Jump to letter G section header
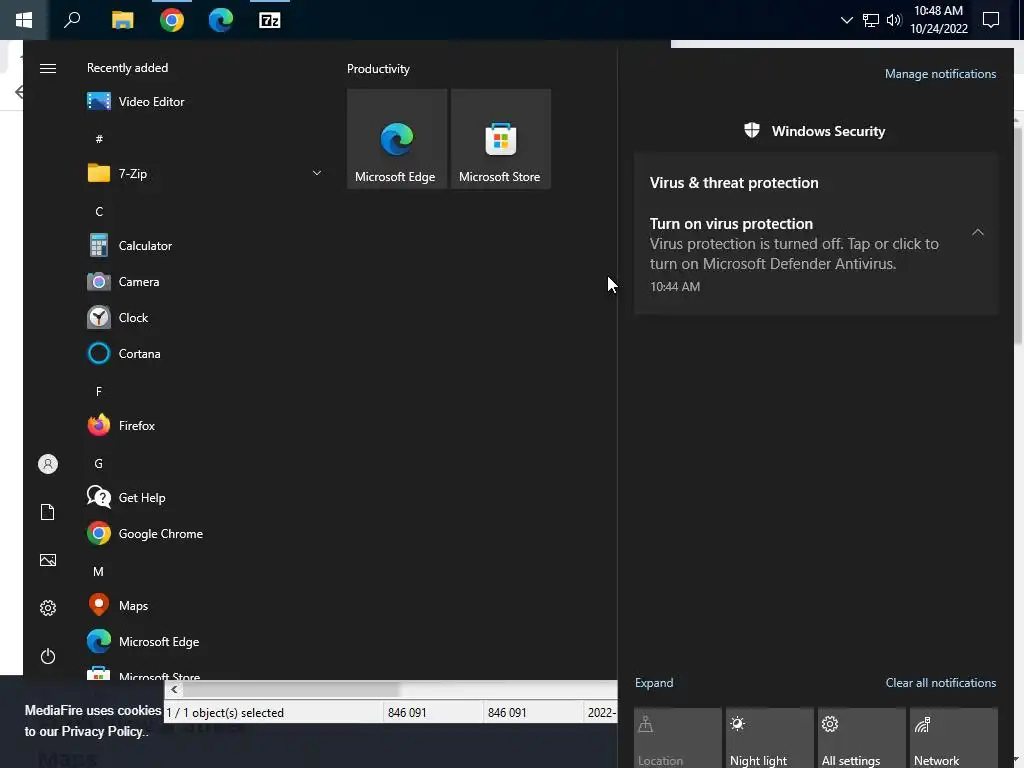This screenshot has height=768, width=1024. point(99,463)
